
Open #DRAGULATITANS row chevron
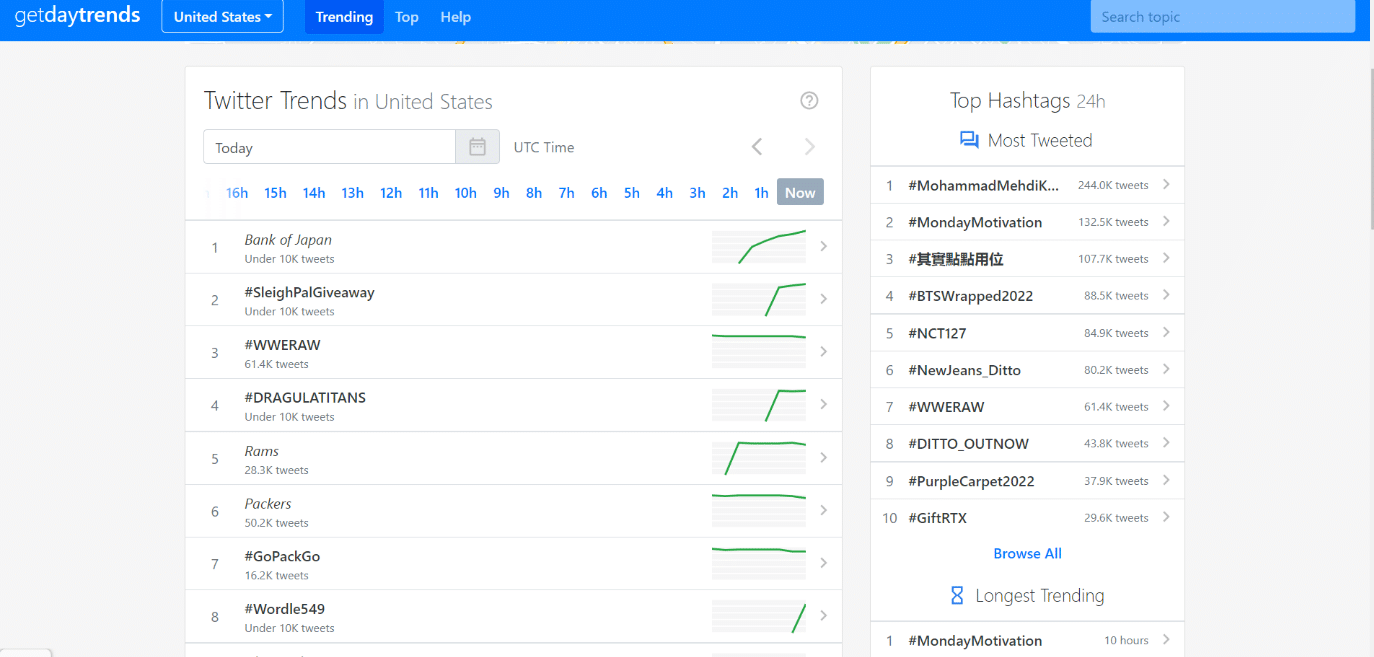824,404
